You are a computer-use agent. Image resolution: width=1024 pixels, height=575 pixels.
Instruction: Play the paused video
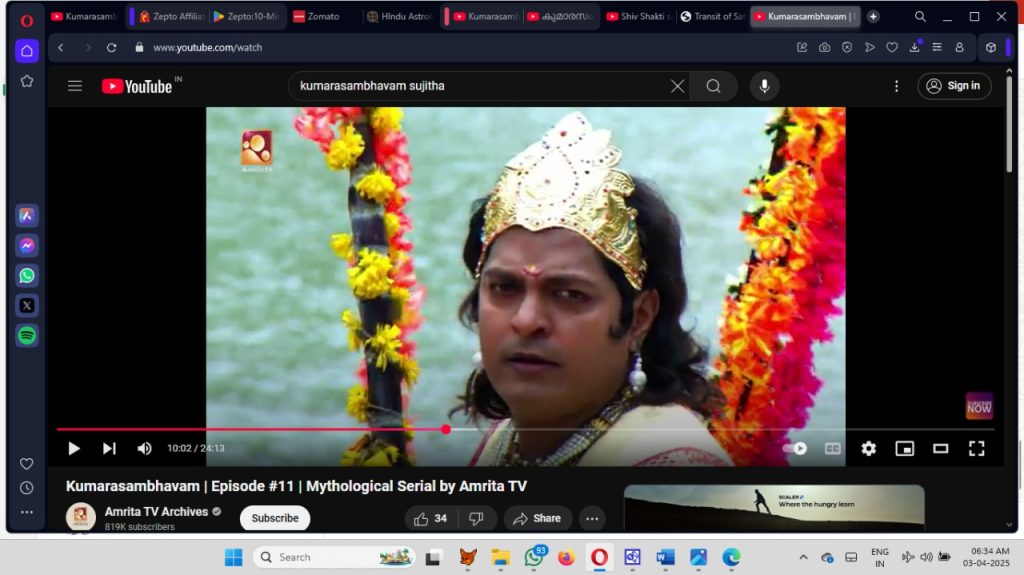74,448
